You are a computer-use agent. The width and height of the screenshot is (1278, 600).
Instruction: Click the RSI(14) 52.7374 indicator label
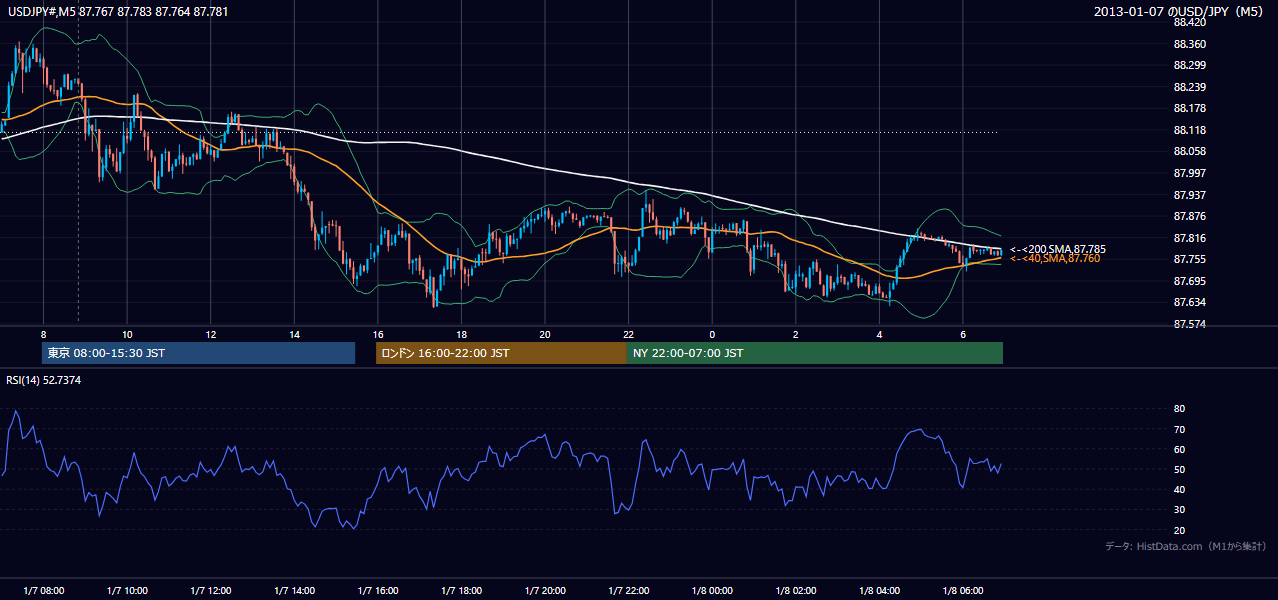[44, 380]
